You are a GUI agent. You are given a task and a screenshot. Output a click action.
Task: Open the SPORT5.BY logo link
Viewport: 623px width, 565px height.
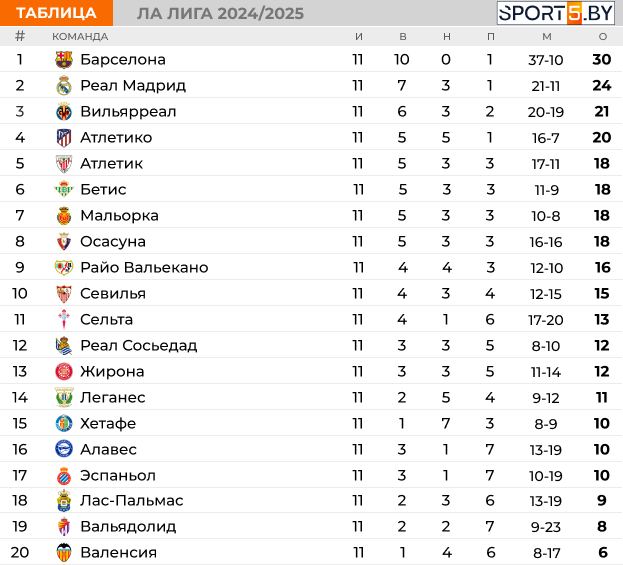point(556,13)
